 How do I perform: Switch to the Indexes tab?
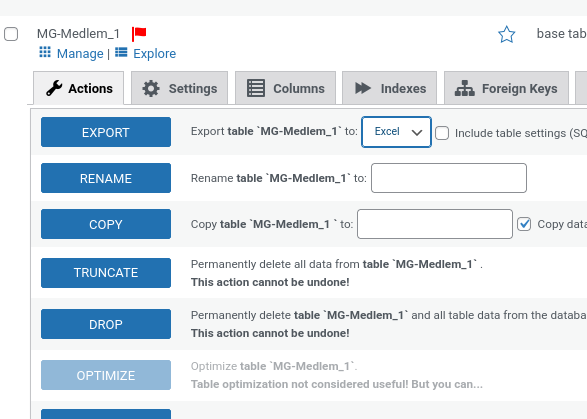(389, 88)
